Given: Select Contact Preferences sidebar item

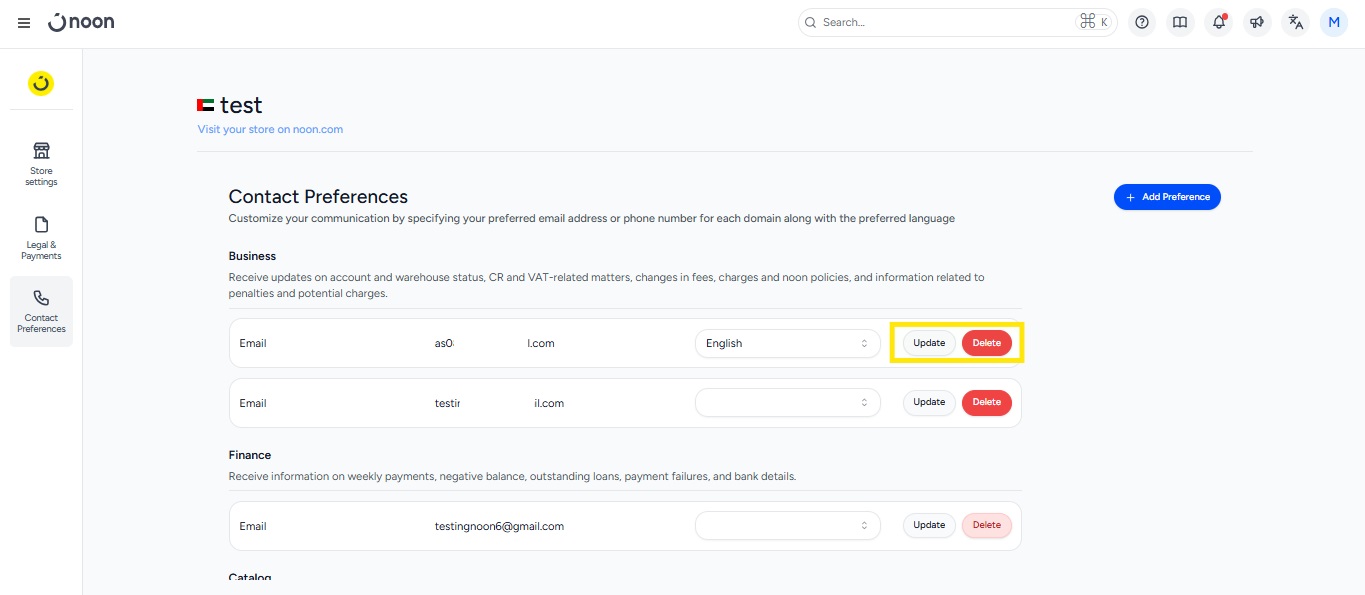Looking at the screenshot, I should point(41,311).
